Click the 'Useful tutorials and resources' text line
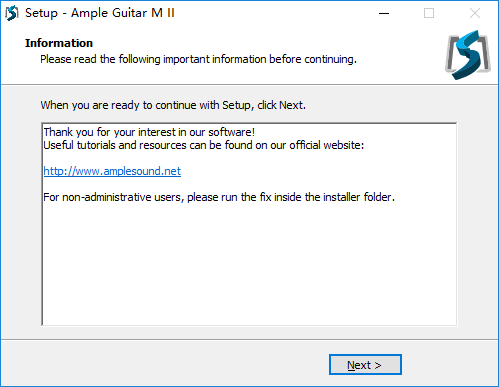This screenshot has height=387, width=499. point(204,145)
